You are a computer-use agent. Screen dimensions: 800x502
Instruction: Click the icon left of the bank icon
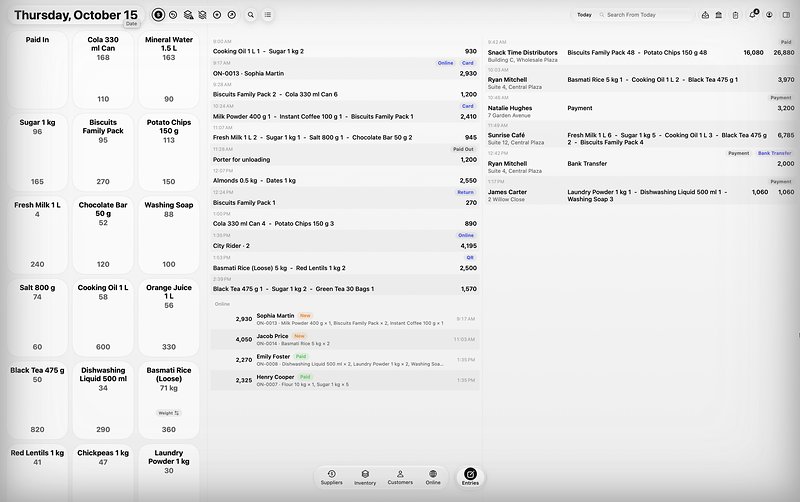(x=705, y=15)
